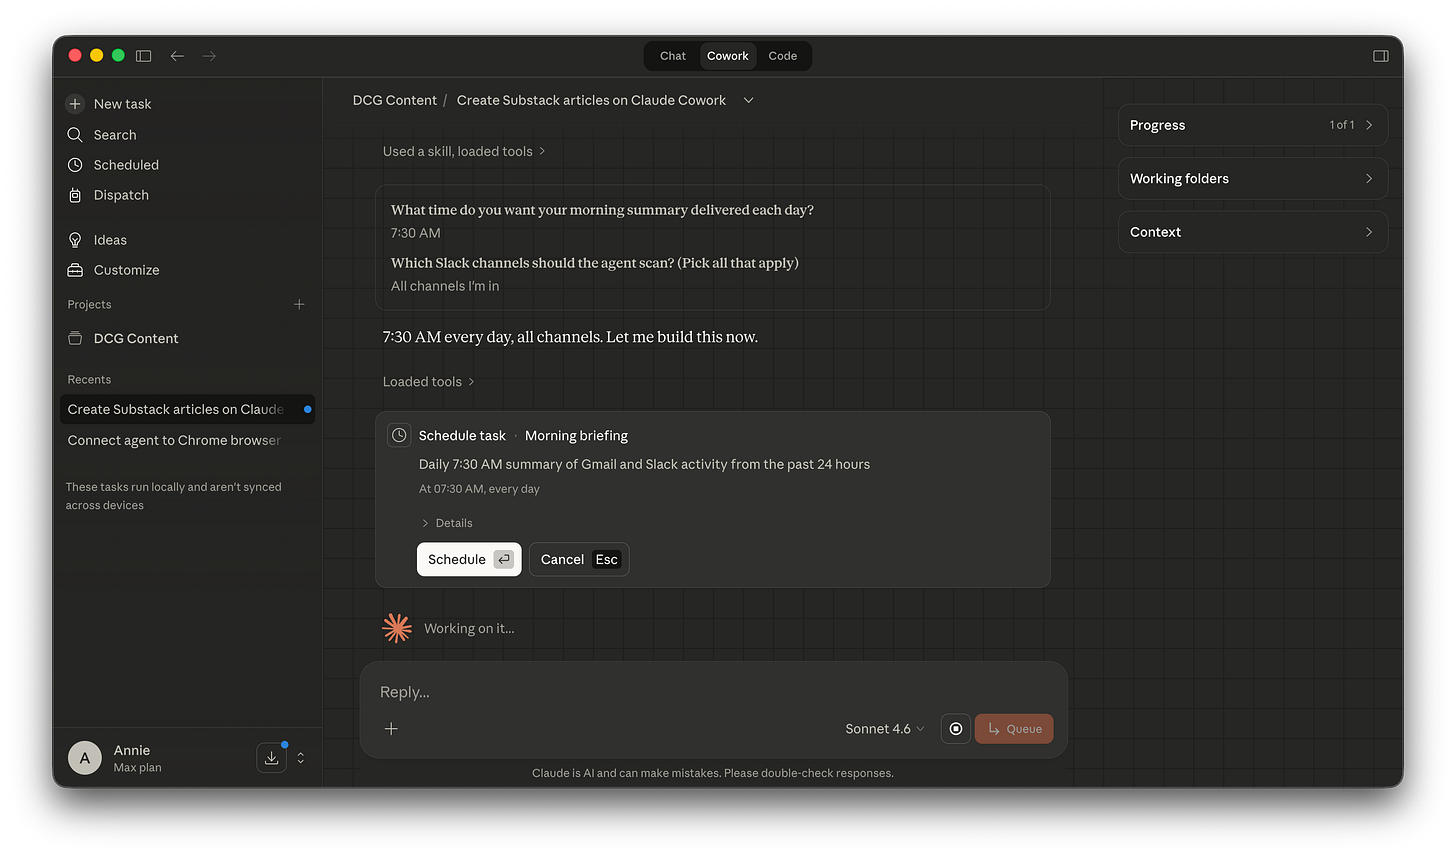Click the New task plus icon
1456x857 pixels.
[75, 104]
